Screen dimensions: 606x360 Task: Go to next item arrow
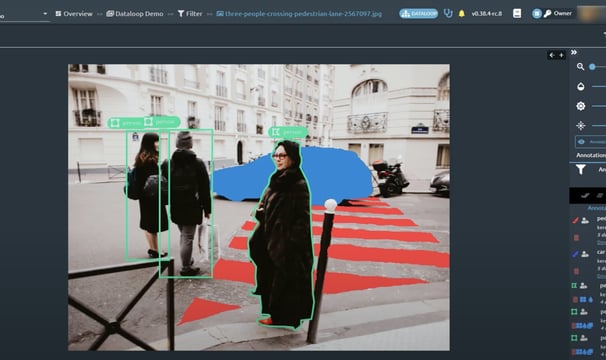pyautogui.click(x=561, y=55)
